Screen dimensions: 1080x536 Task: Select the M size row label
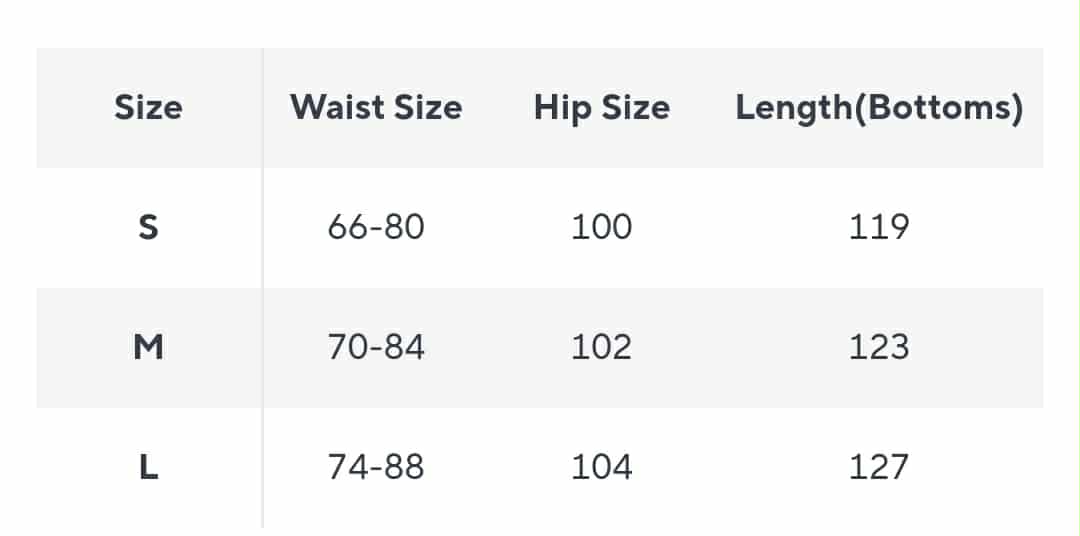click(148, 347)
